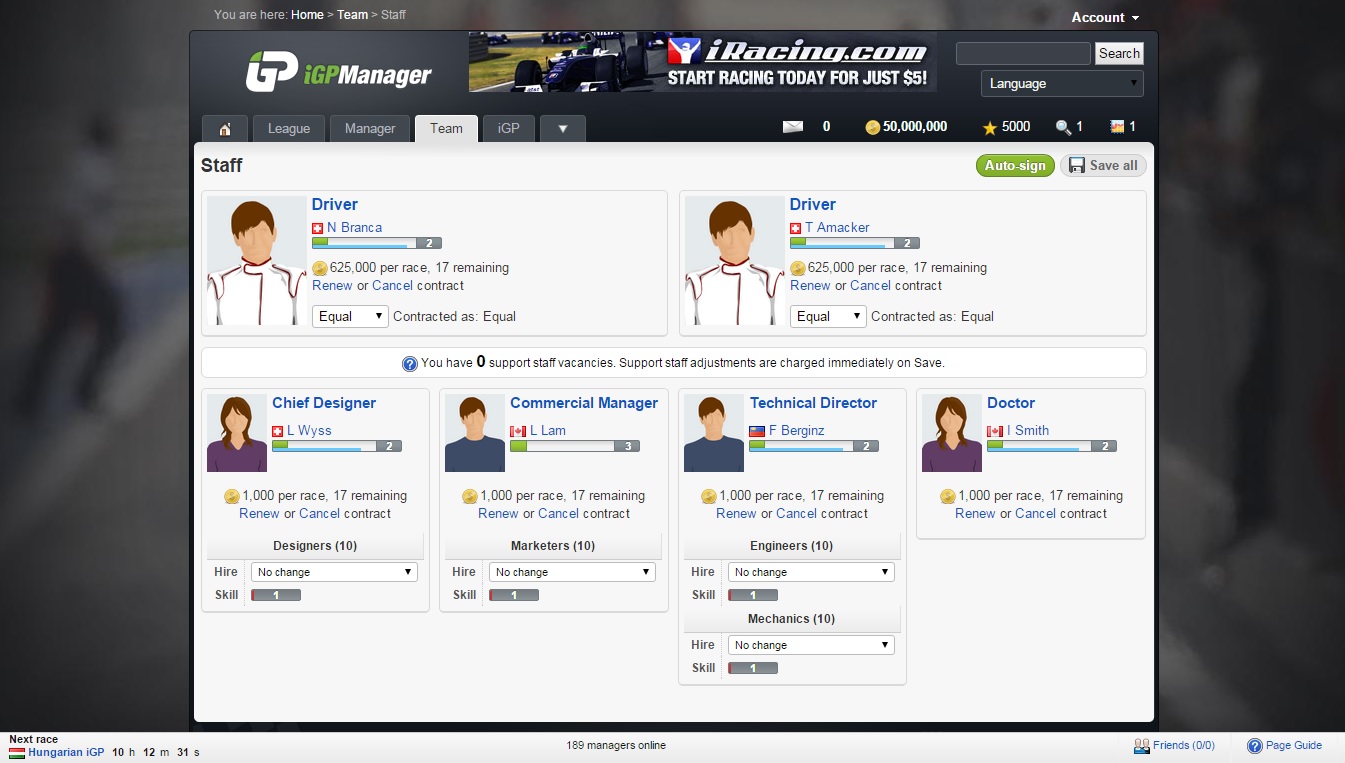Switch to the League tab
This screenshot has height=763, width=1345.
click(x=288, y=128)
